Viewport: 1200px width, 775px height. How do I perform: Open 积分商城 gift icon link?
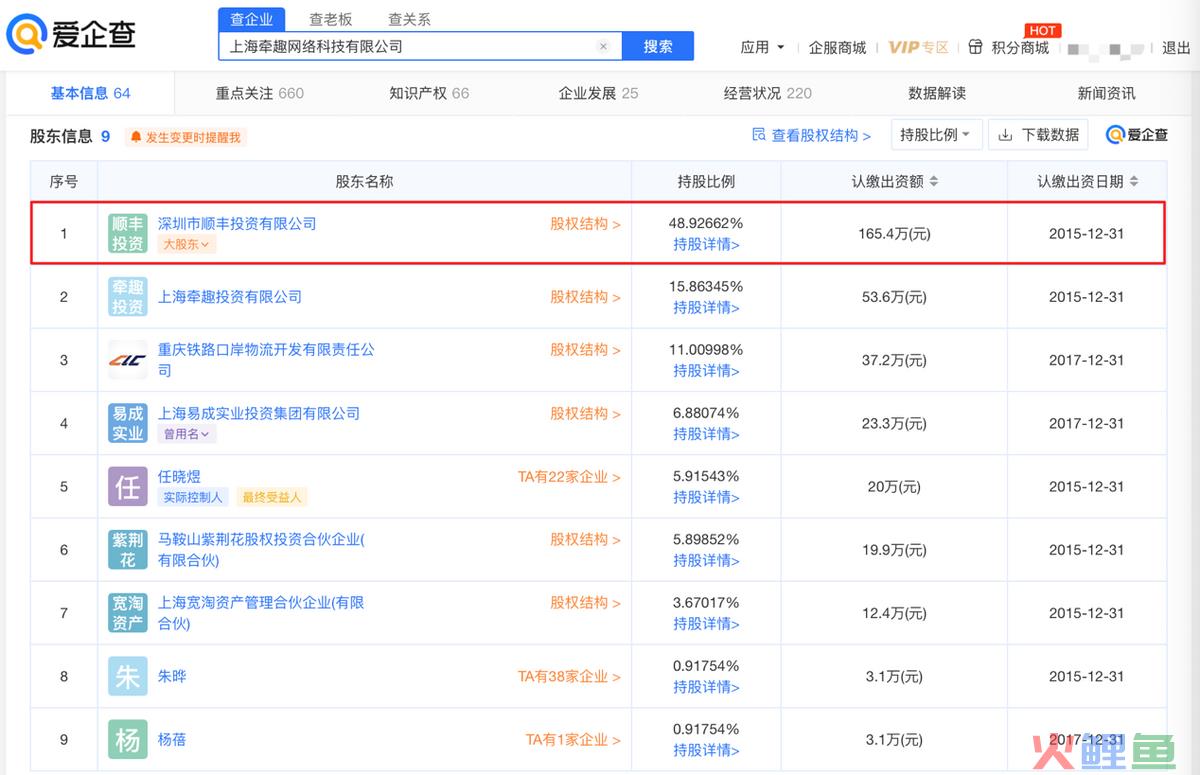pos(976,47)
